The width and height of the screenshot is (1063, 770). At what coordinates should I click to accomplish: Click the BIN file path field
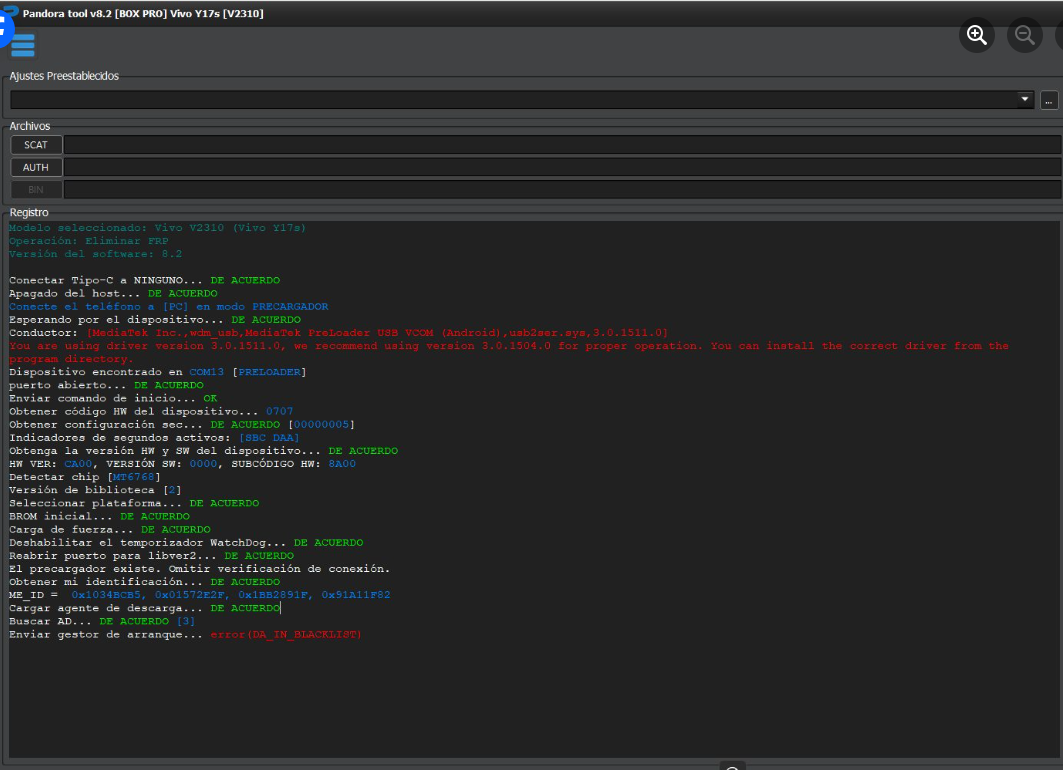click(x=562, y=190)
